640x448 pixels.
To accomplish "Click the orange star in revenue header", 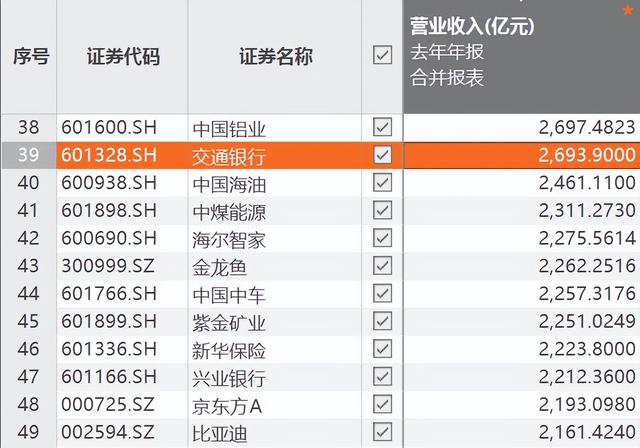I will [x=629, y=9].
